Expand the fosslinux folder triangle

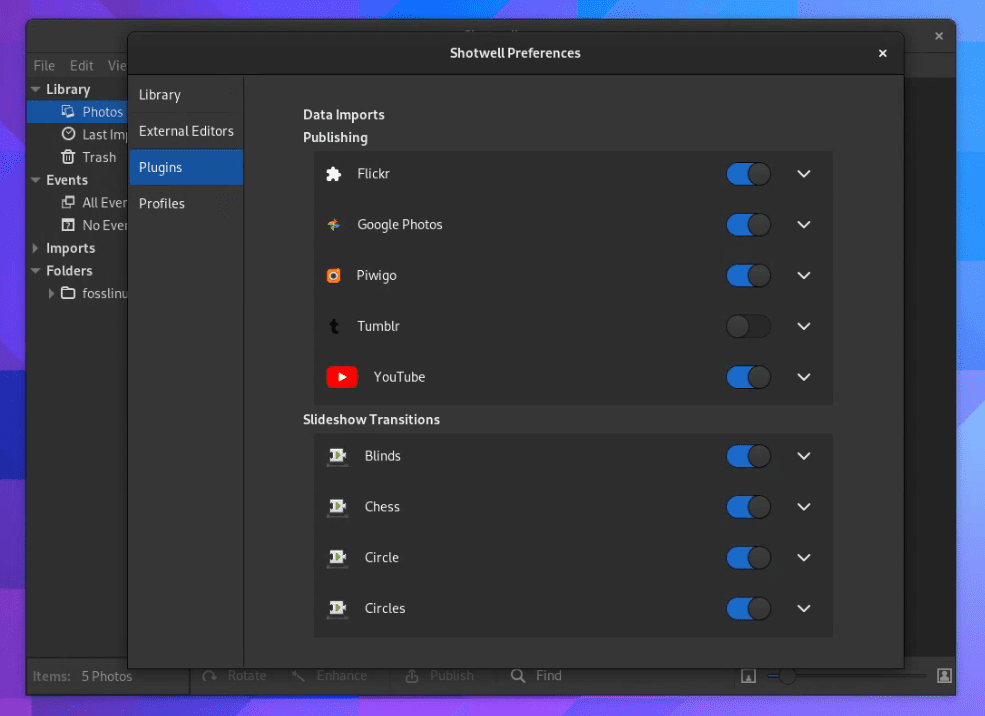tap(52, 293)
